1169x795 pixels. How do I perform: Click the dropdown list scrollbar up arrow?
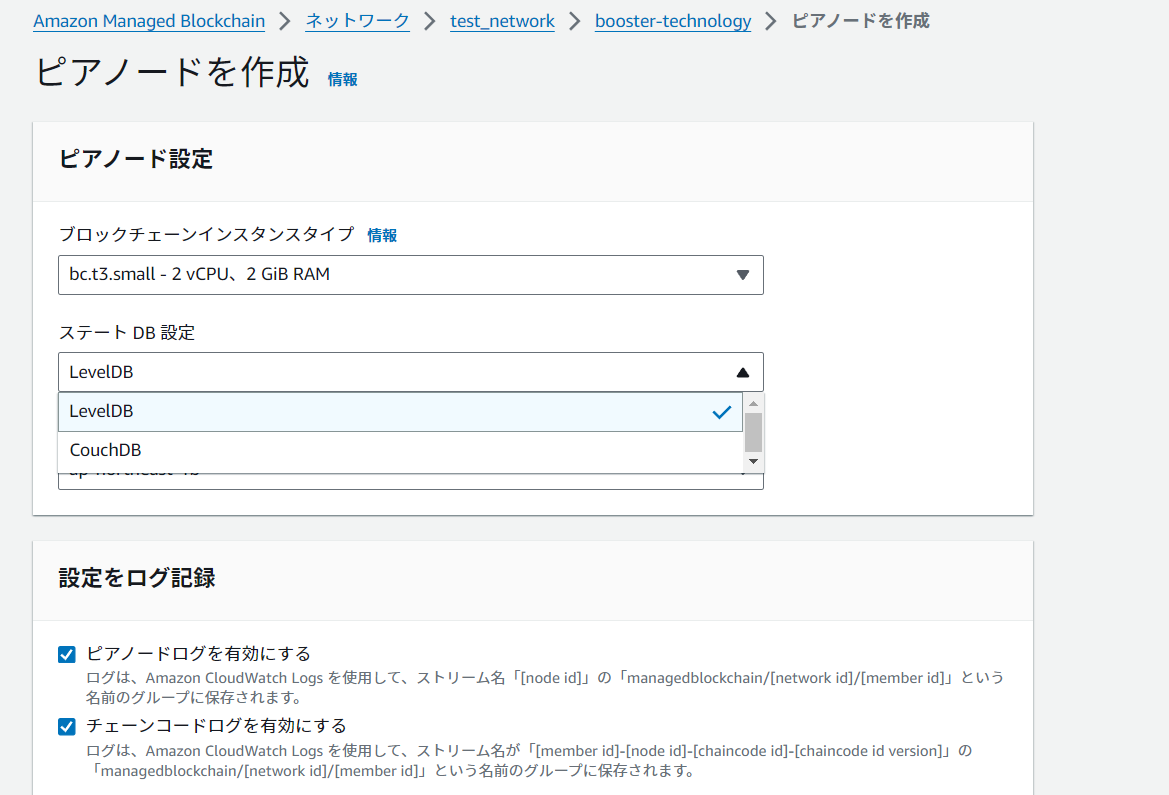pyautogui.click(x=754, y=403)
